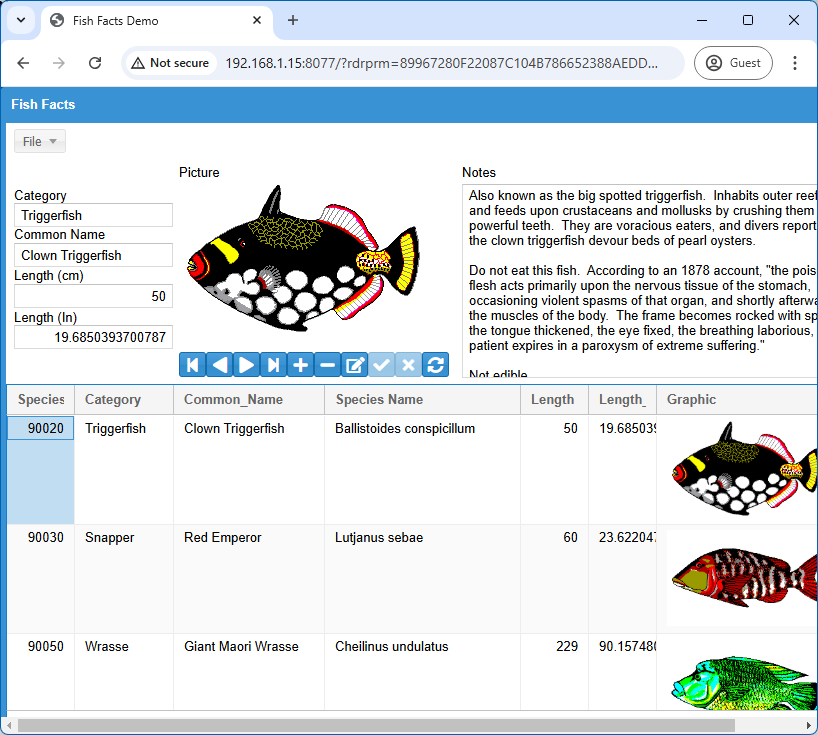
Task: Select the Fish Facts Demo tab
Action: tap(150, 20)
